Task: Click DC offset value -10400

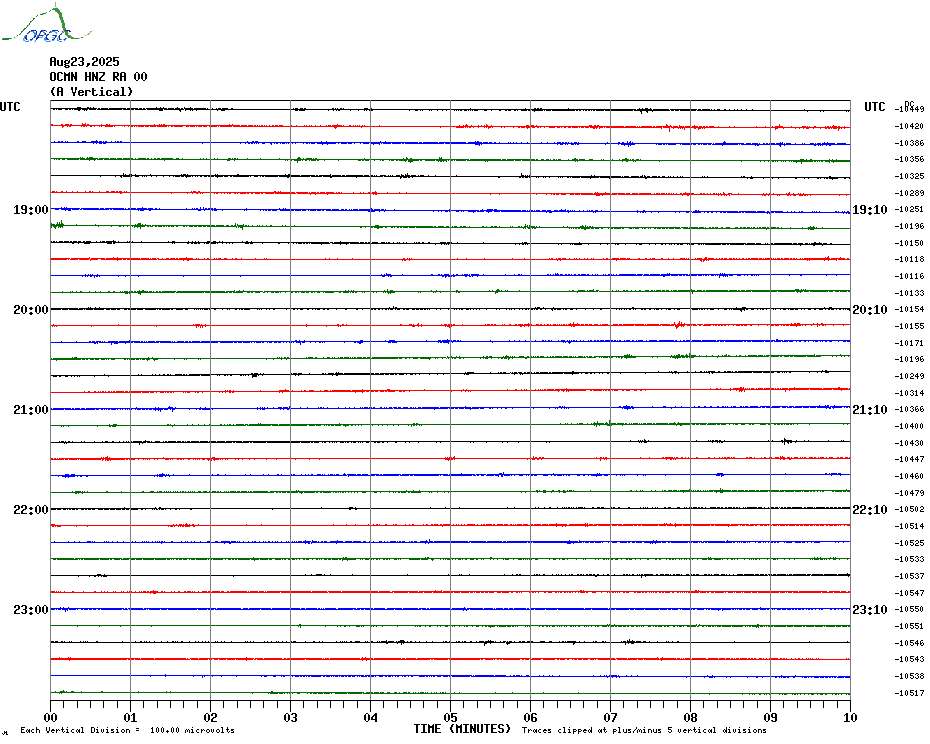Action: (x=910, y=427)
